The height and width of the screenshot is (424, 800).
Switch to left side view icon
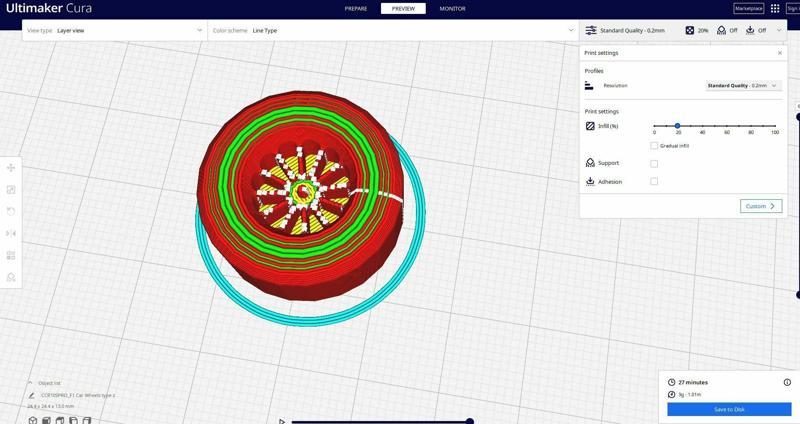pos(73,420)
